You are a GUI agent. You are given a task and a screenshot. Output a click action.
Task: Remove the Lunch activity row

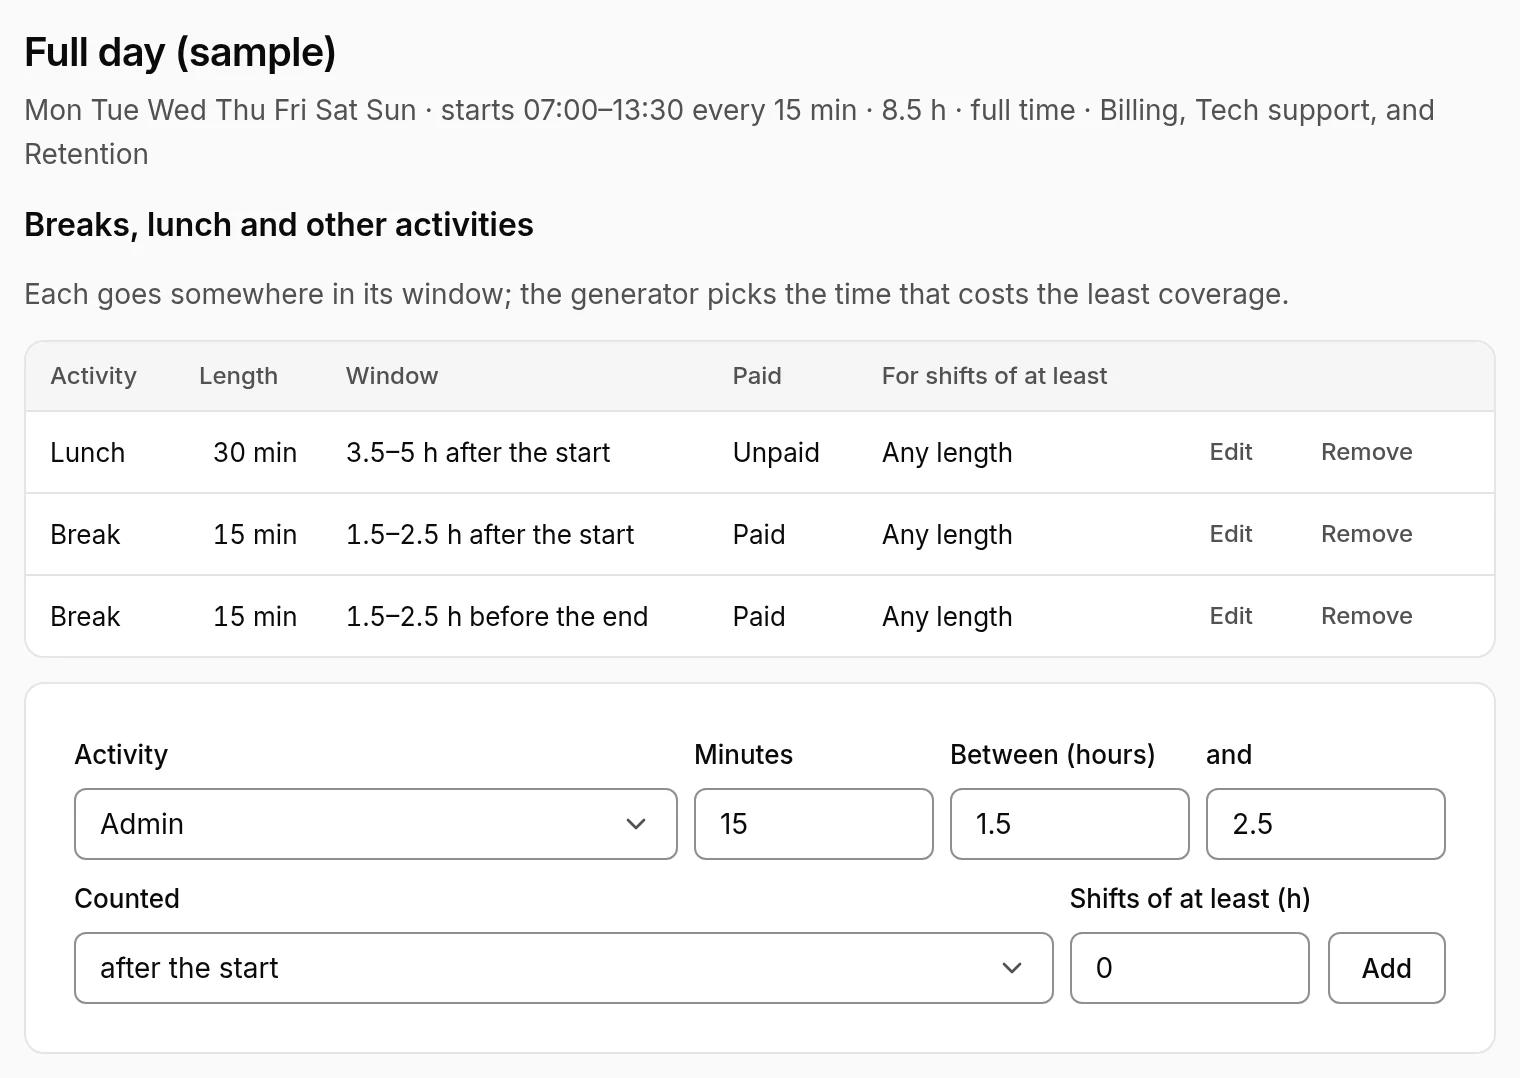click(1366, 452)
